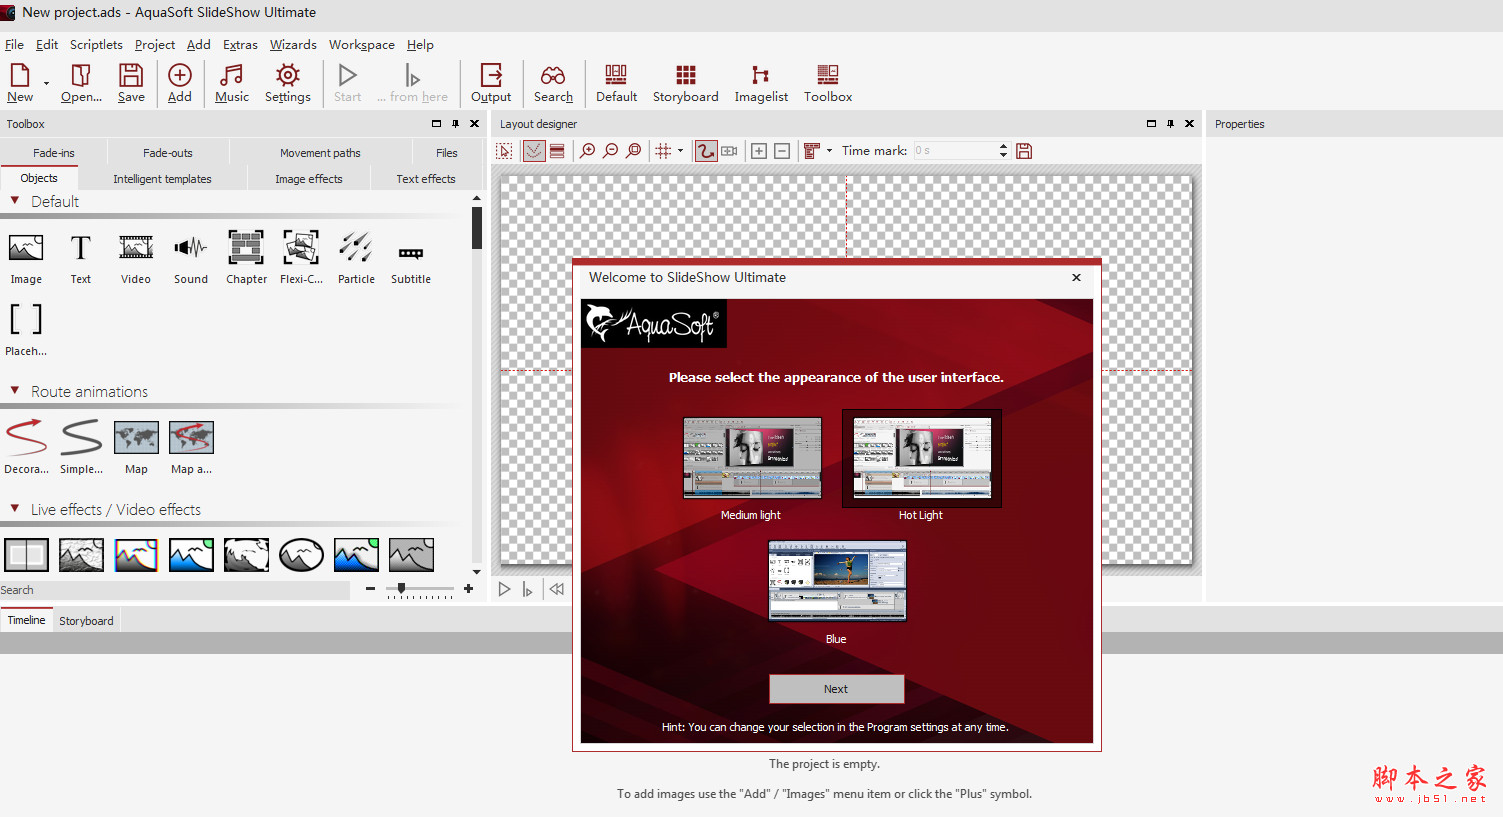Click the Music toolbar icon
Viewport: 1503px width, 817px height.
(x=231, y=83)
